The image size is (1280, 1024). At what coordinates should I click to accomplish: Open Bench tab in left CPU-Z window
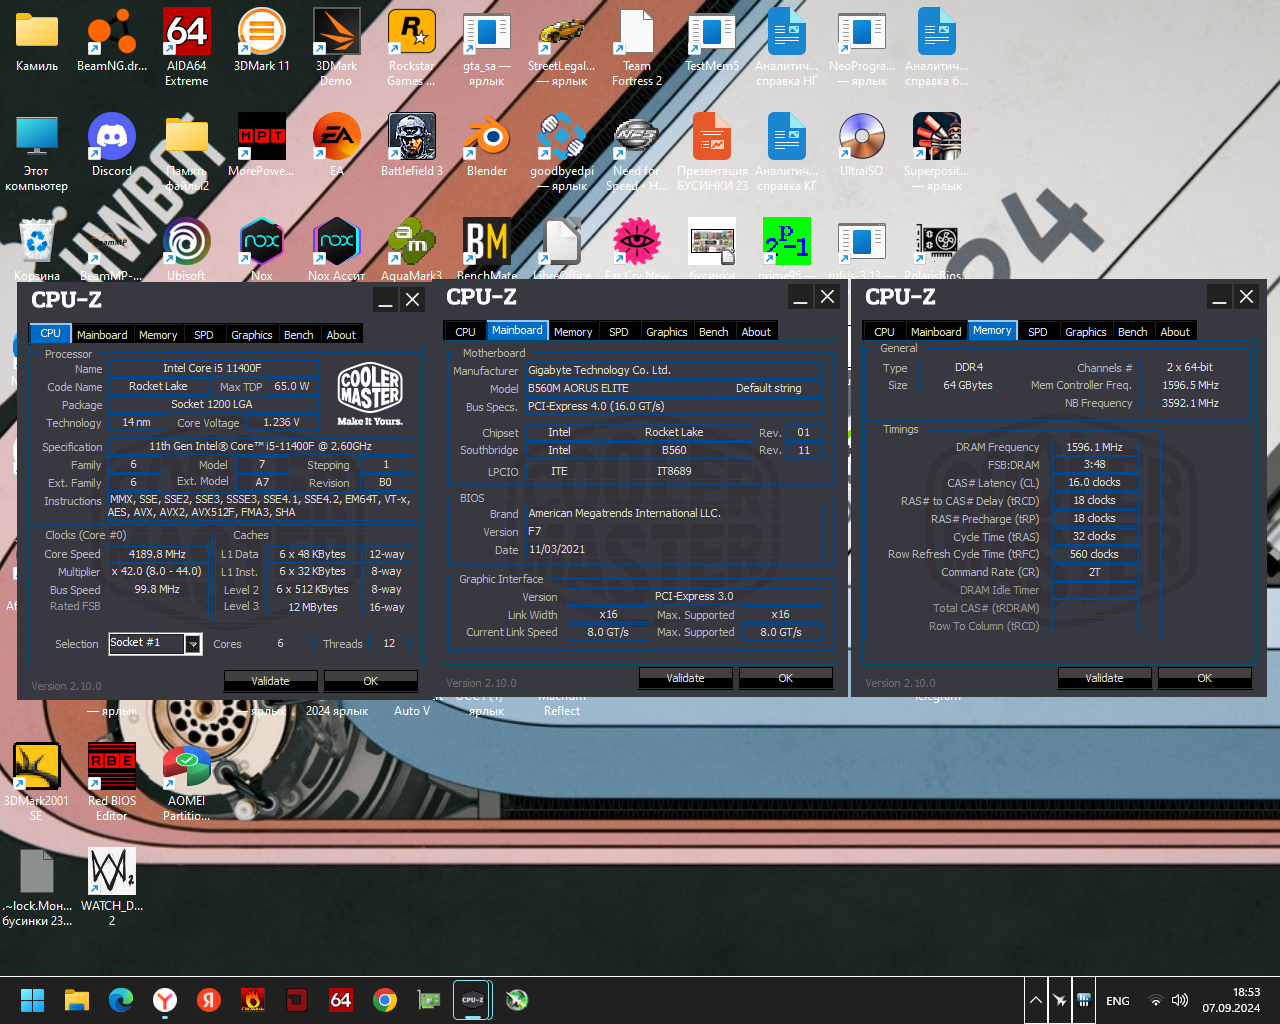pos(299,335)
